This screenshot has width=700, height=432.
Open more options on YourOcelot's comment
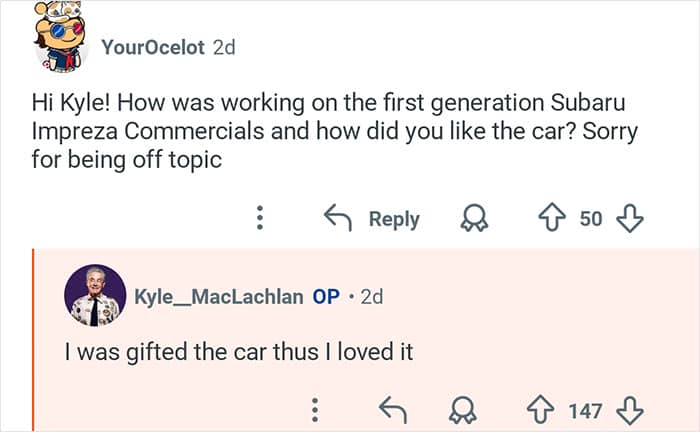point(260,218)
